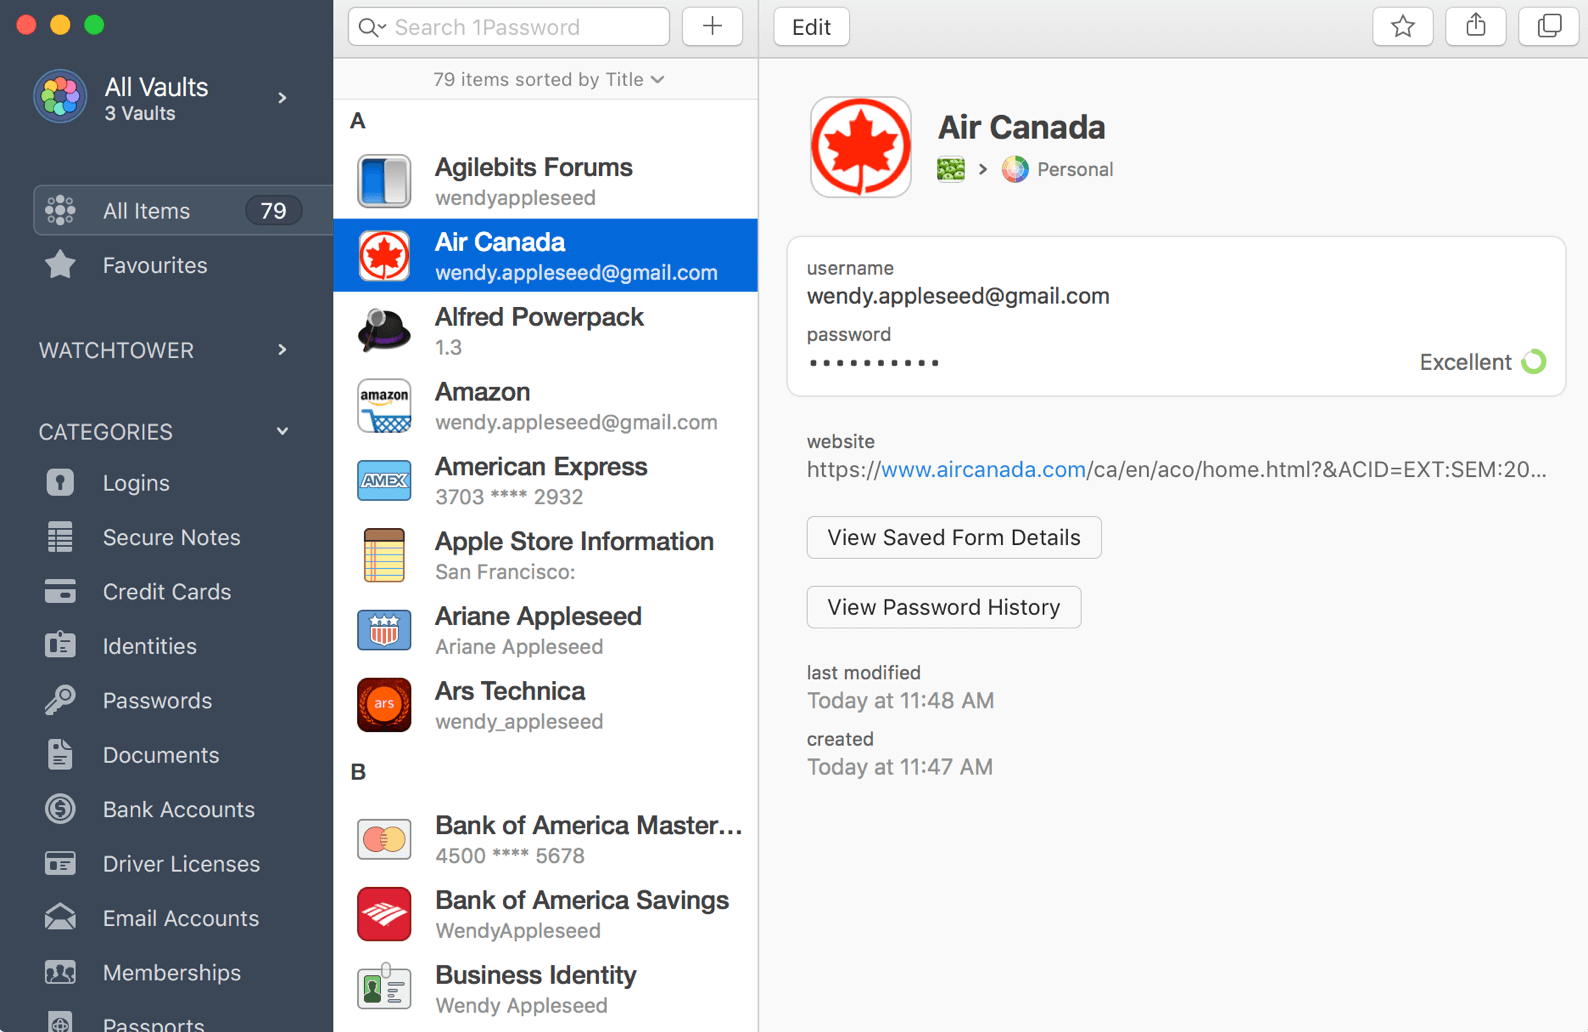Click View Saved Form Details

pos(954,537)
